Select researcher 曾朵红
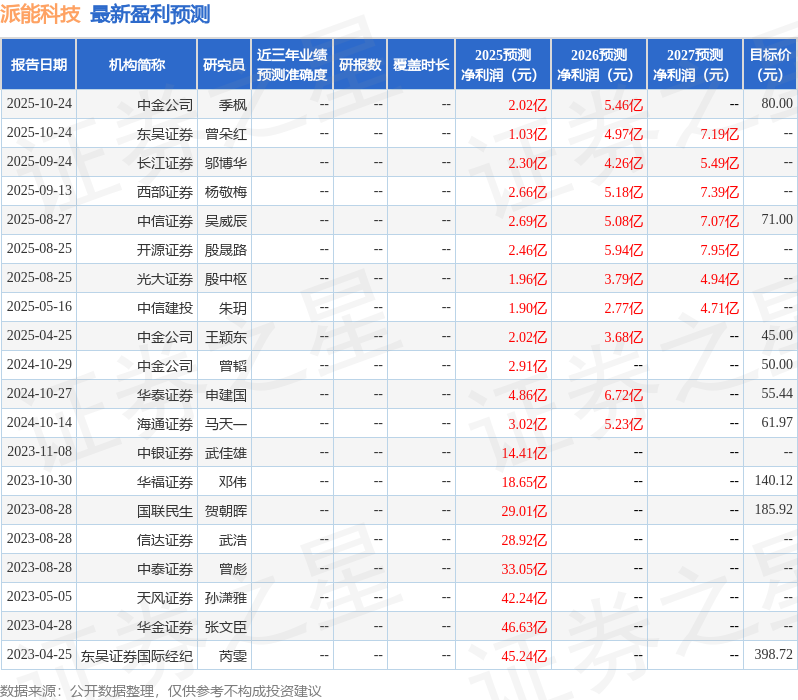Image resolution: width=798 pixels, height=700 pixels. [226, 134]
